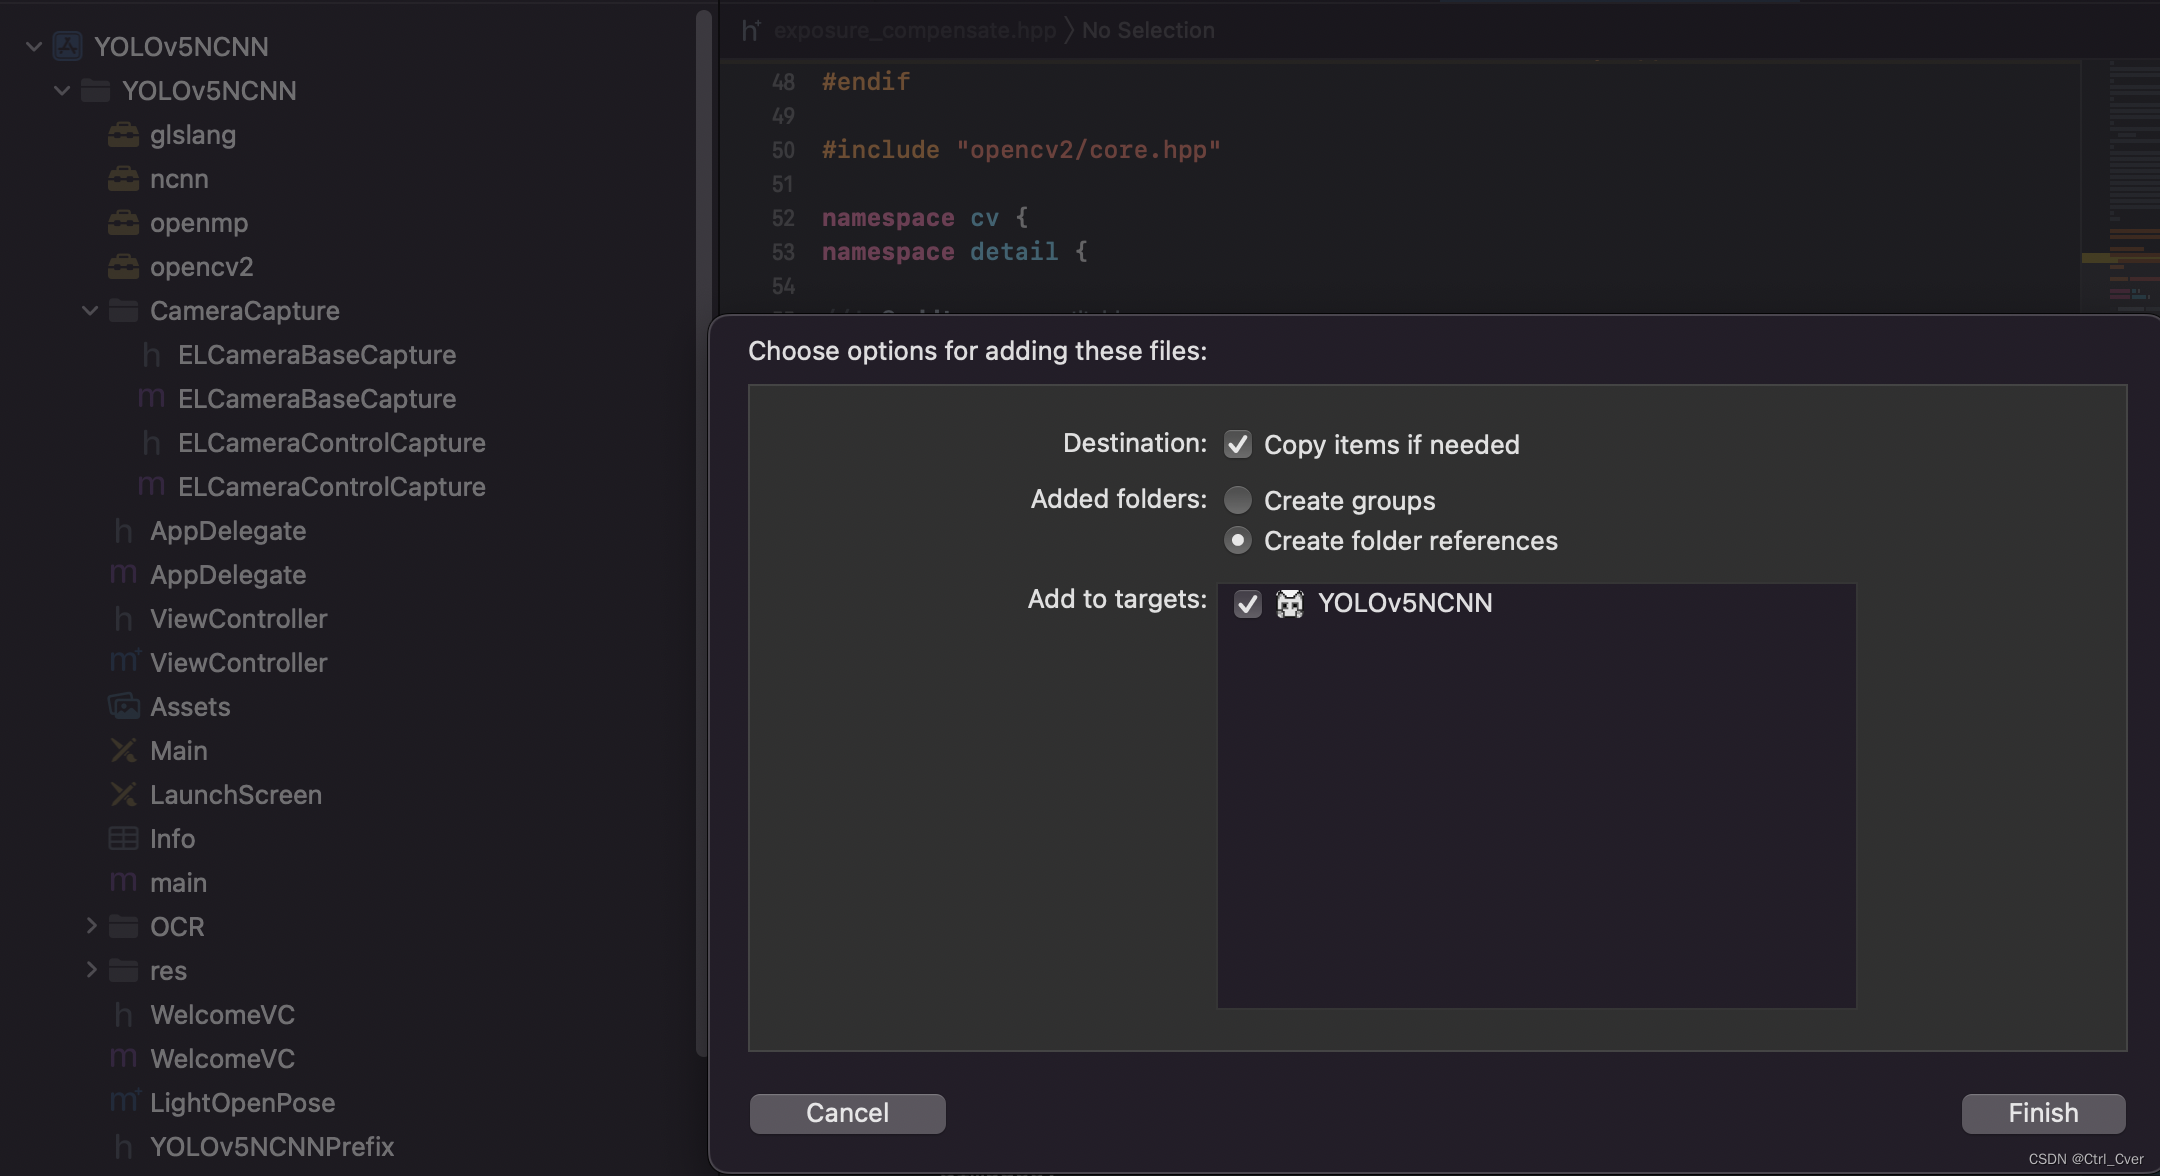Click Cancel in the add files dialog
Screen dimensions: 2160x1176
[847, 1113]
